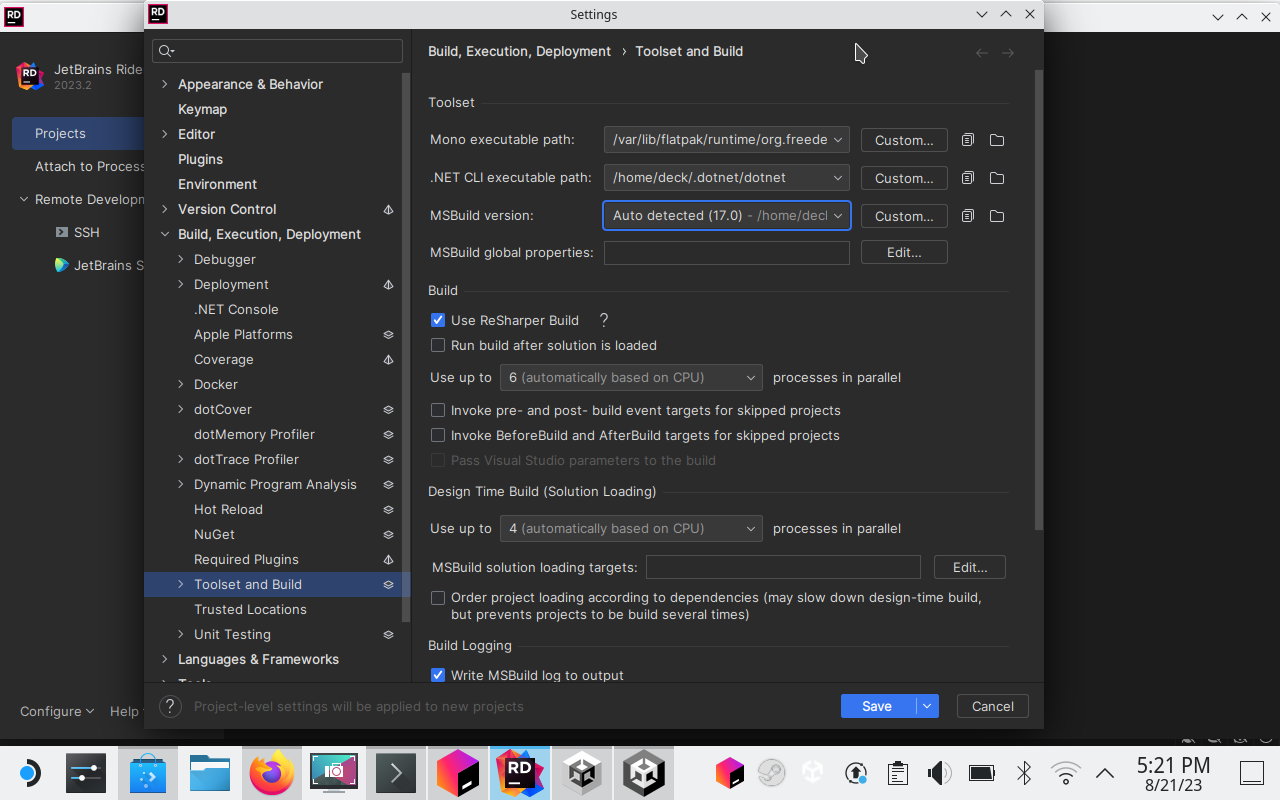
Task: Launch Firefox from the taskbar
Action: (272, 773)
